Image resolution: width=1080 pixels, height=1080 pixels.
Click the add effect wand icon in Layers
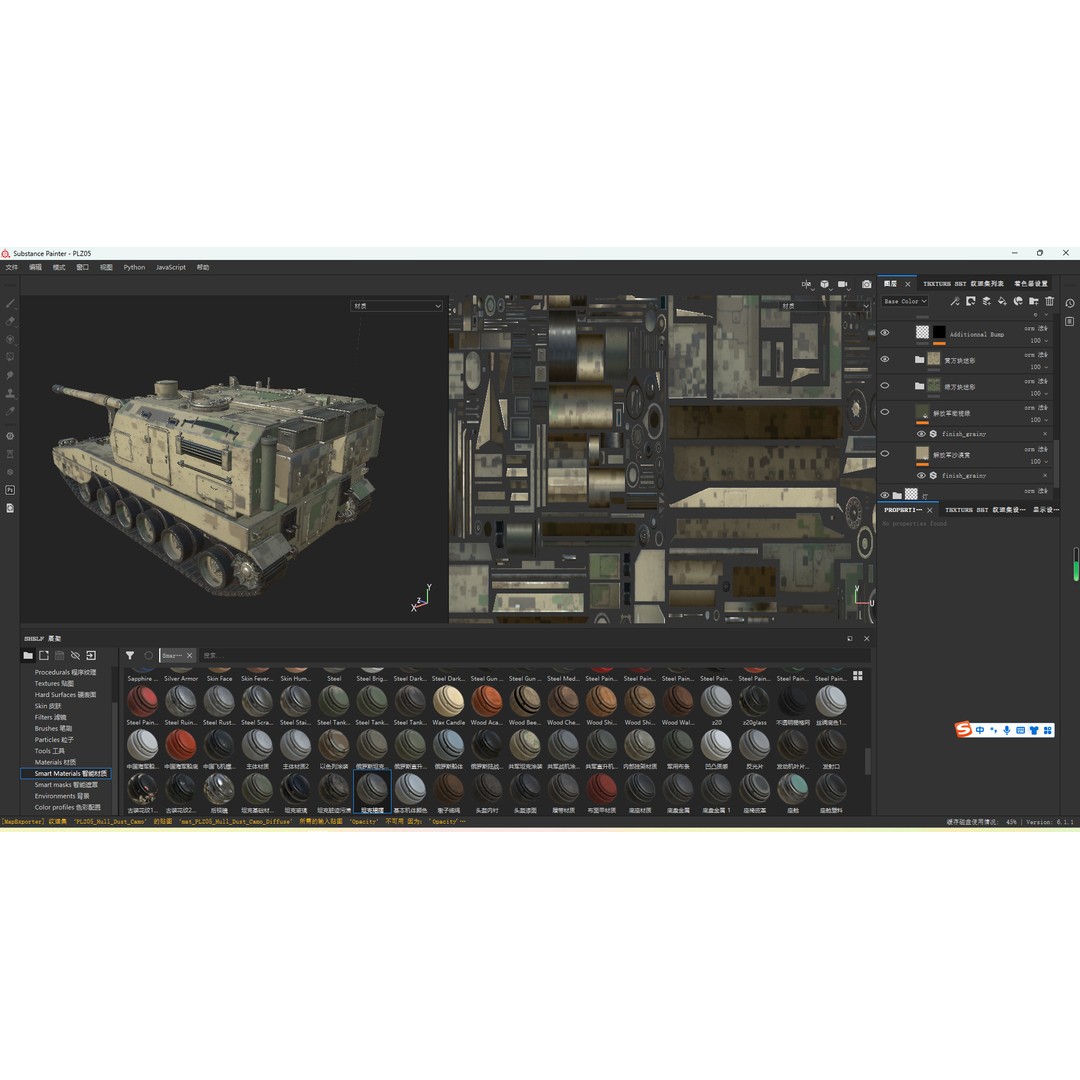(955, 301)
